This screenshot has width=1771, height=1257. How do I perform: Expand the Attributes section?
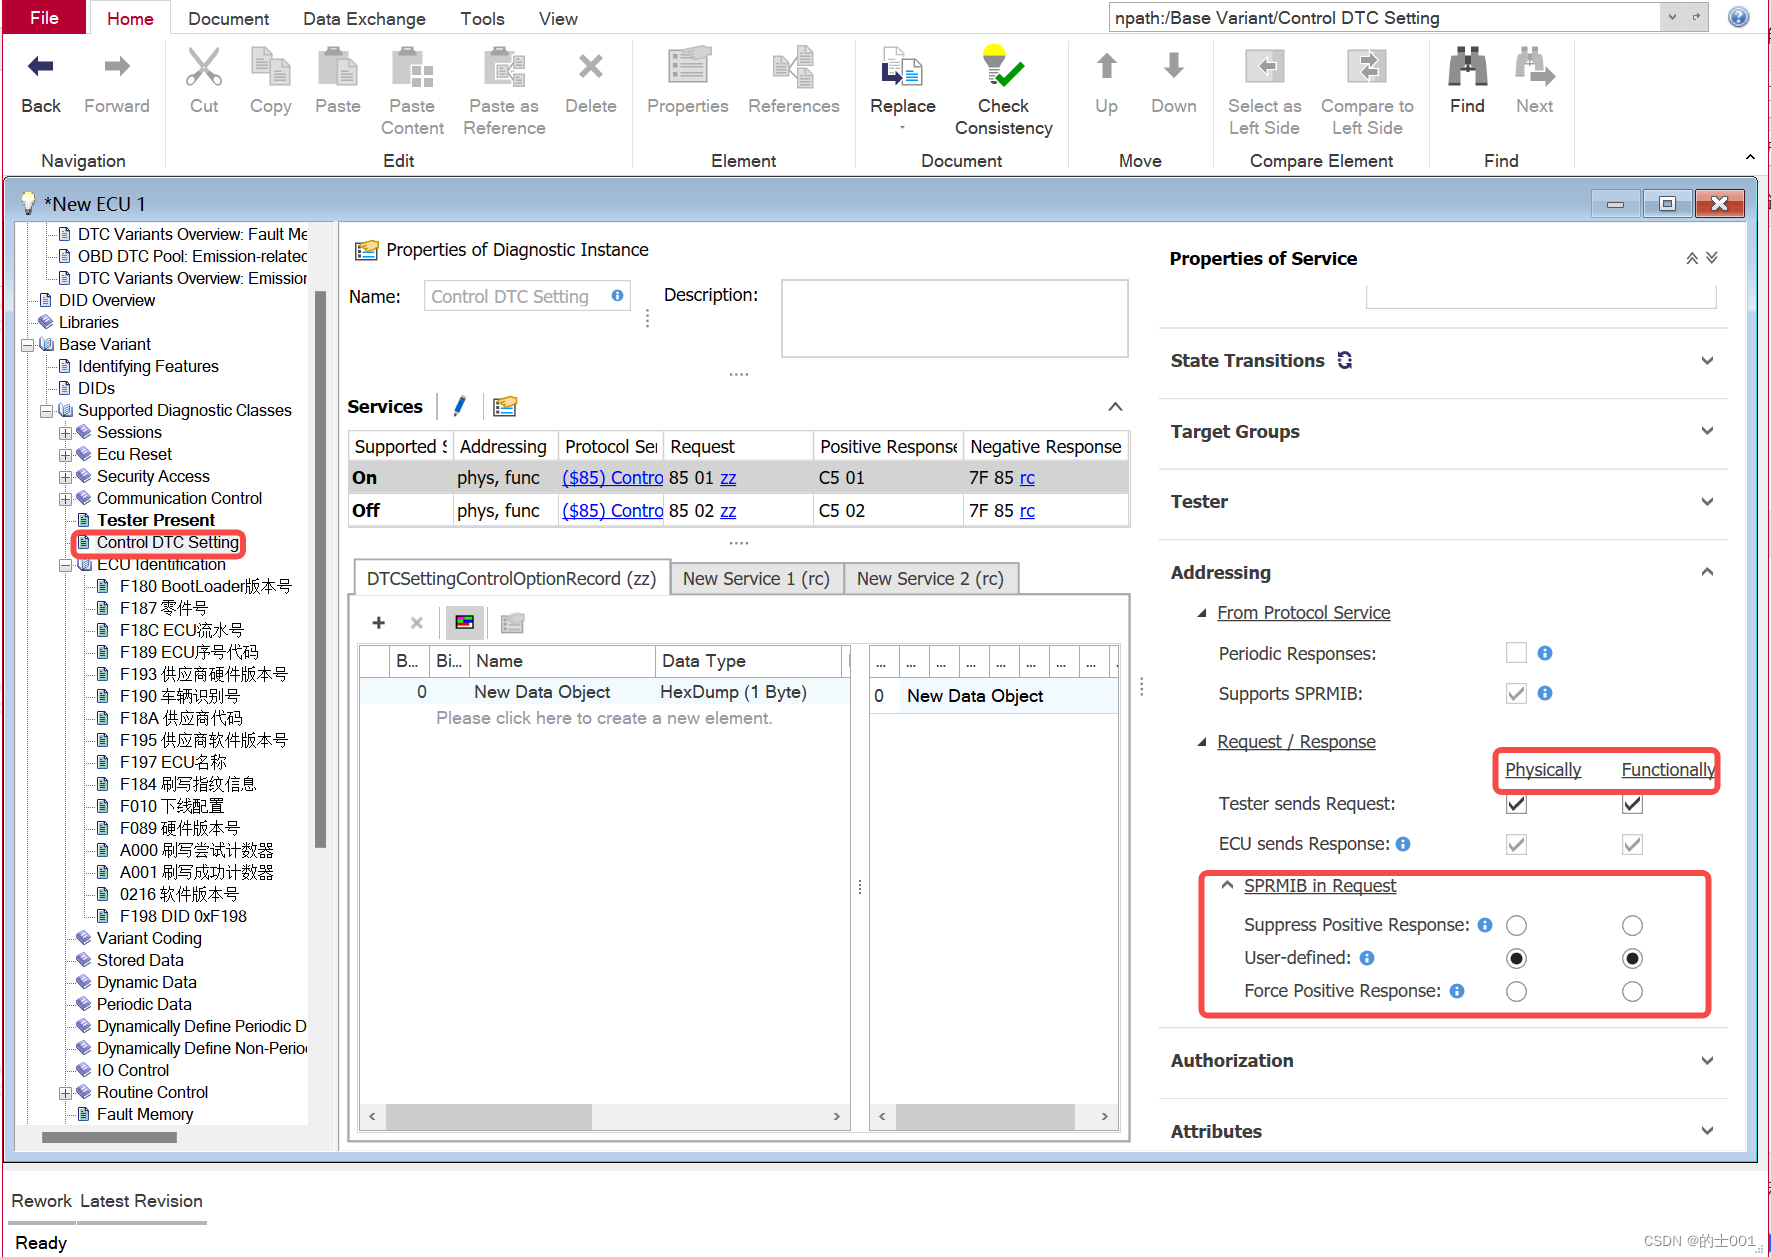(x=1707, y=1131)
